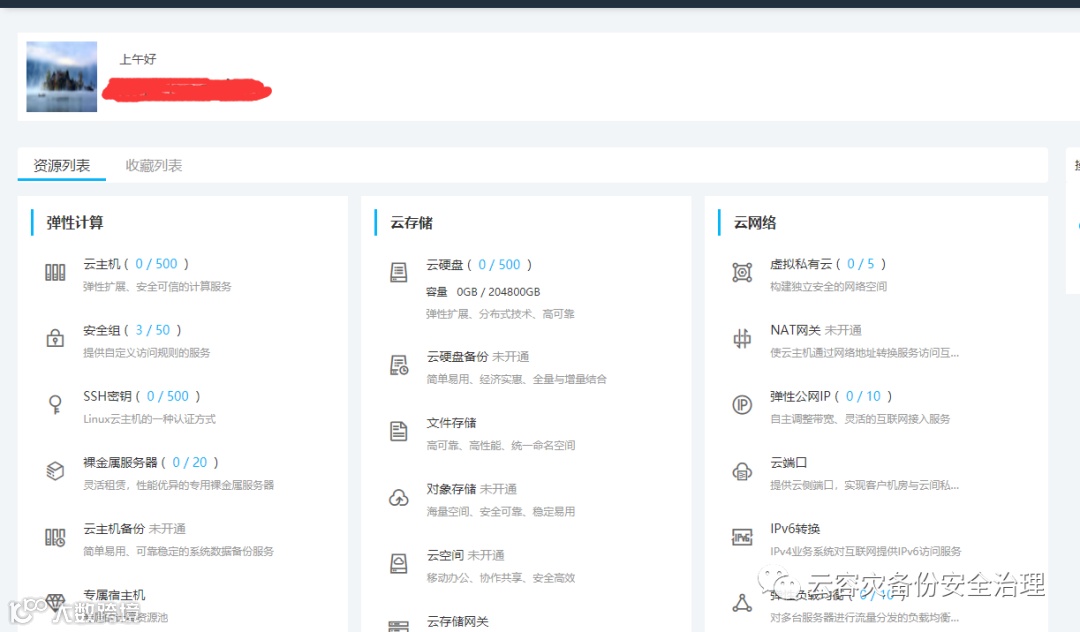Open the 专属宿主机 link
Image resolution: width=1080 pixels, height=632 pixels.
pos(114,594)
